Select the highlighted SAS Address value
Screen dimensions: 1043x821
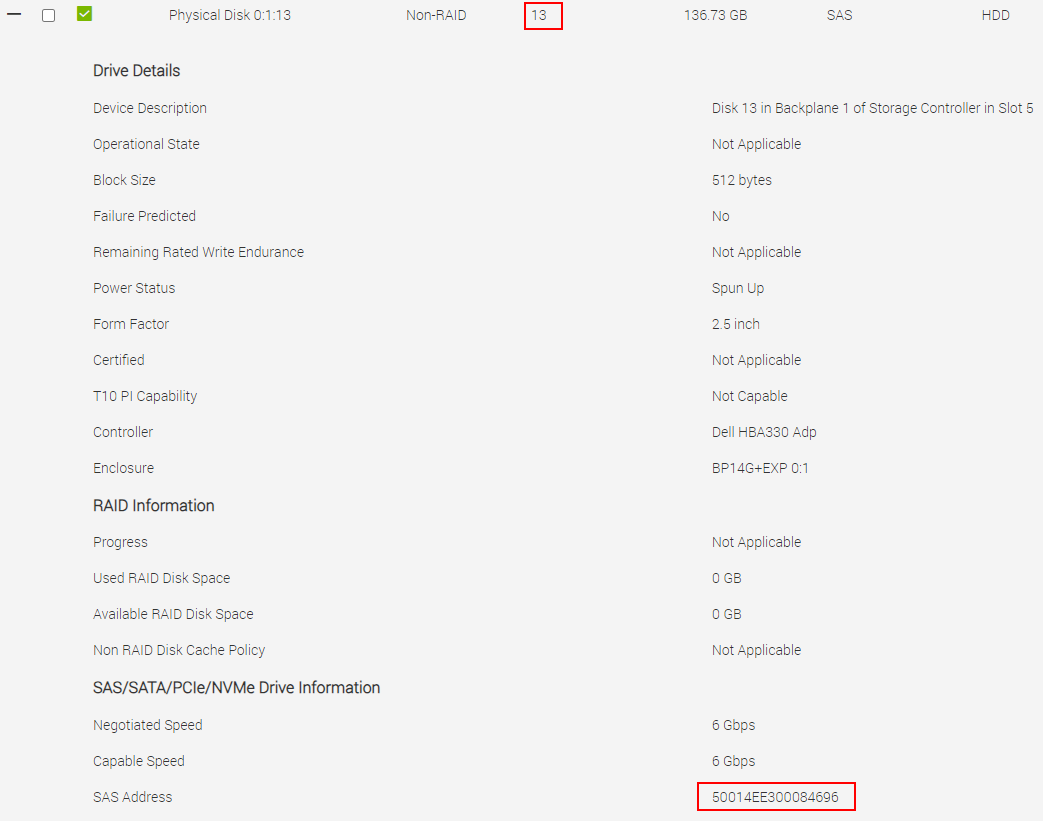(775, 796)
